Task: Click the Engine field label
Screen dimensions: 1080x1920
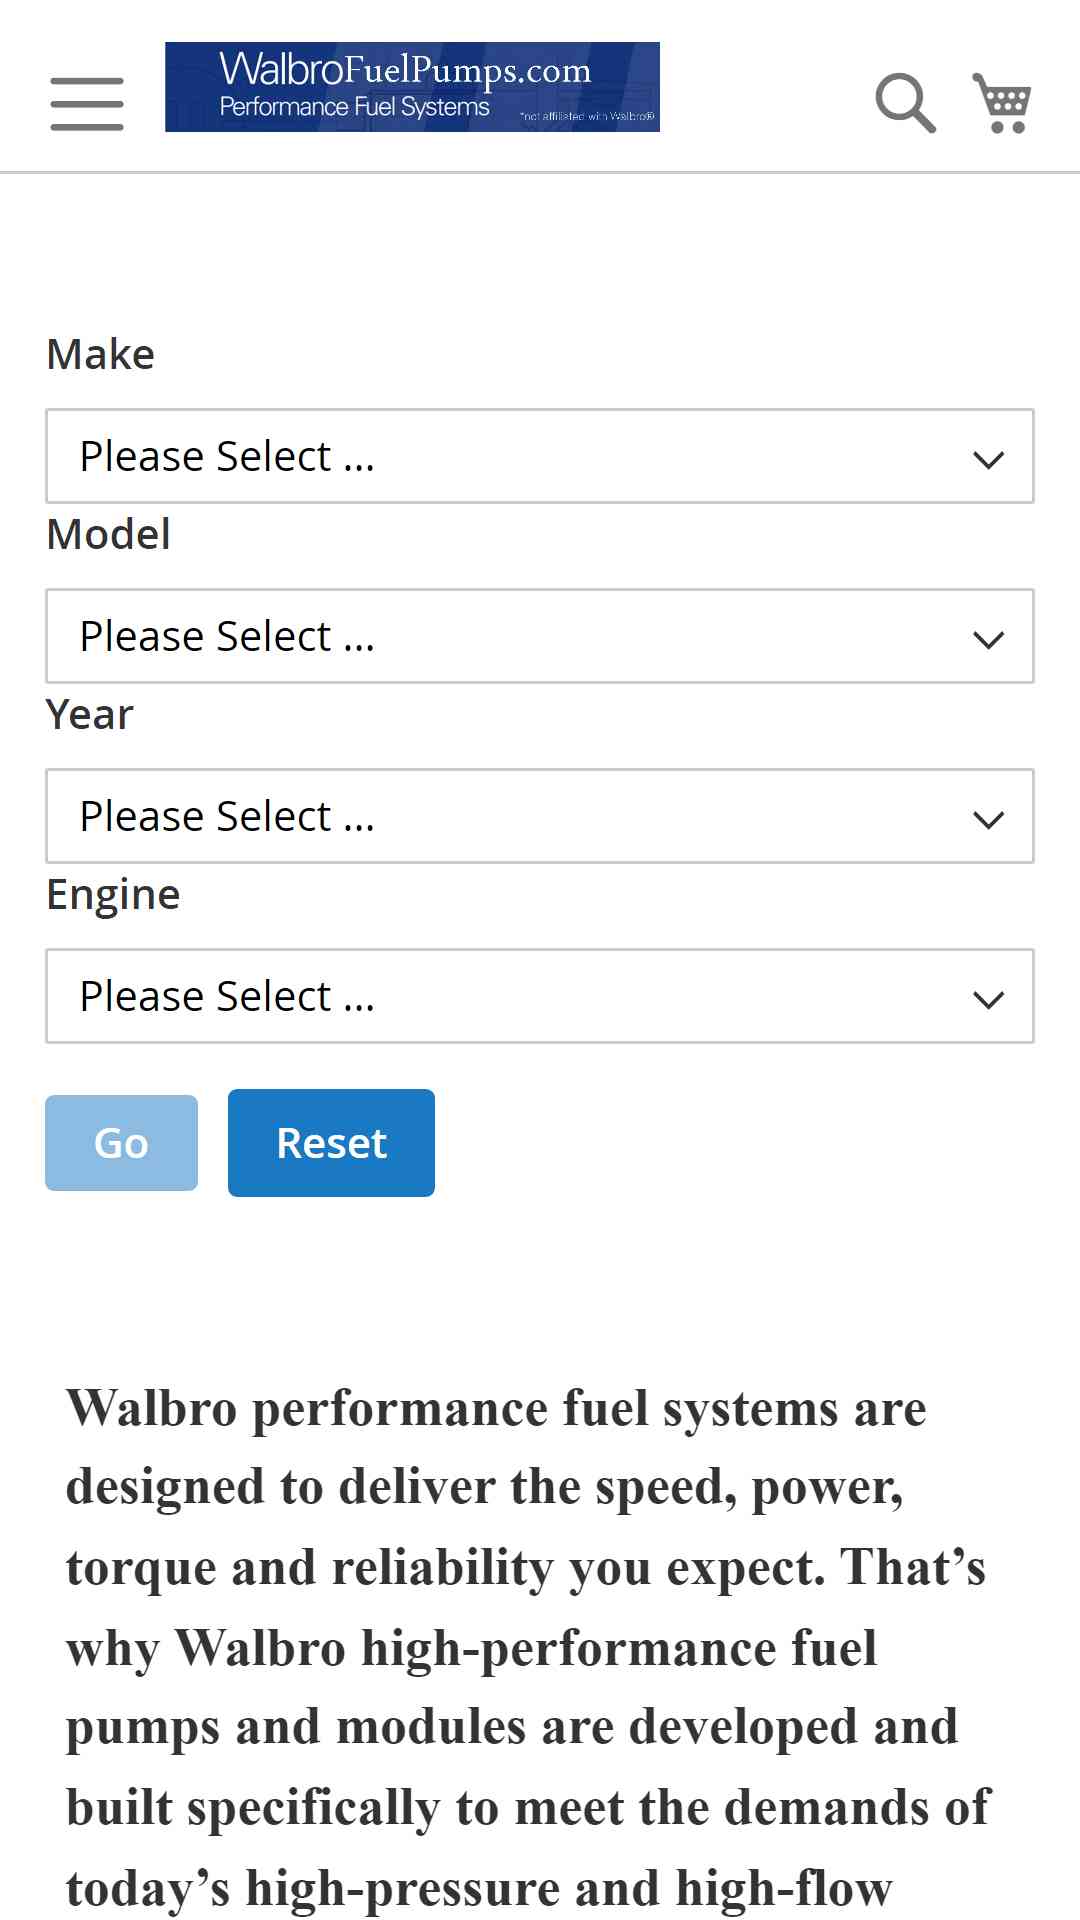Action: coord(113,895)
